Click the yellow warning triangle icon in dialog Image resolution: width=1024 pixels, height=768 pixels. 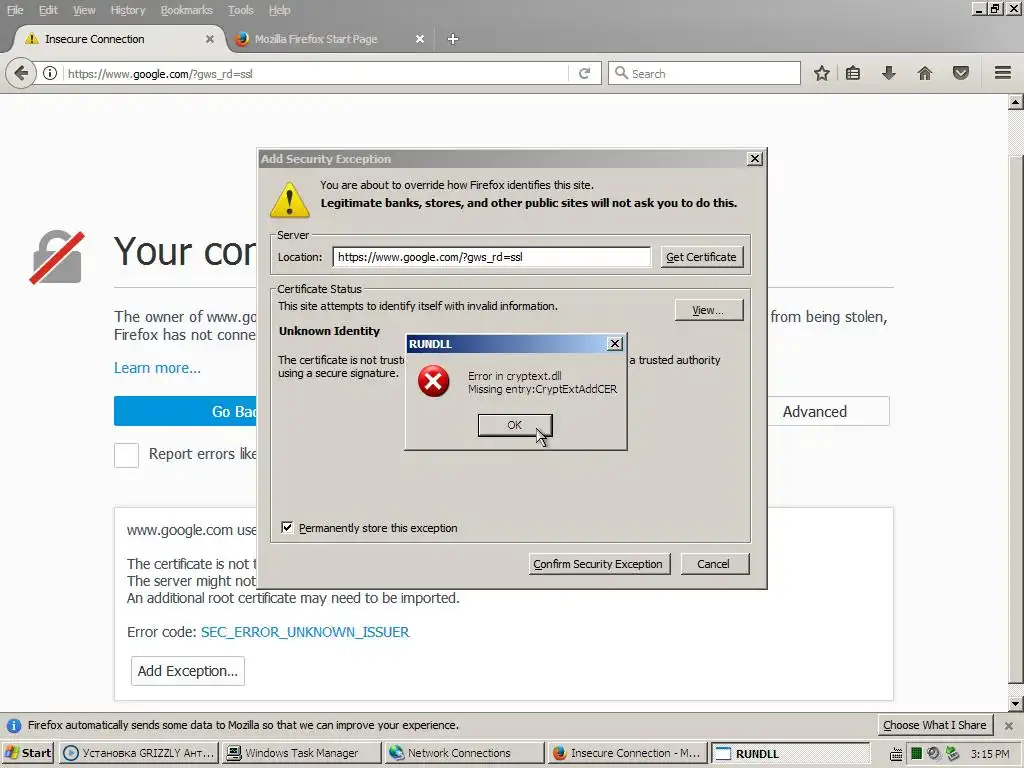[289, 199]
